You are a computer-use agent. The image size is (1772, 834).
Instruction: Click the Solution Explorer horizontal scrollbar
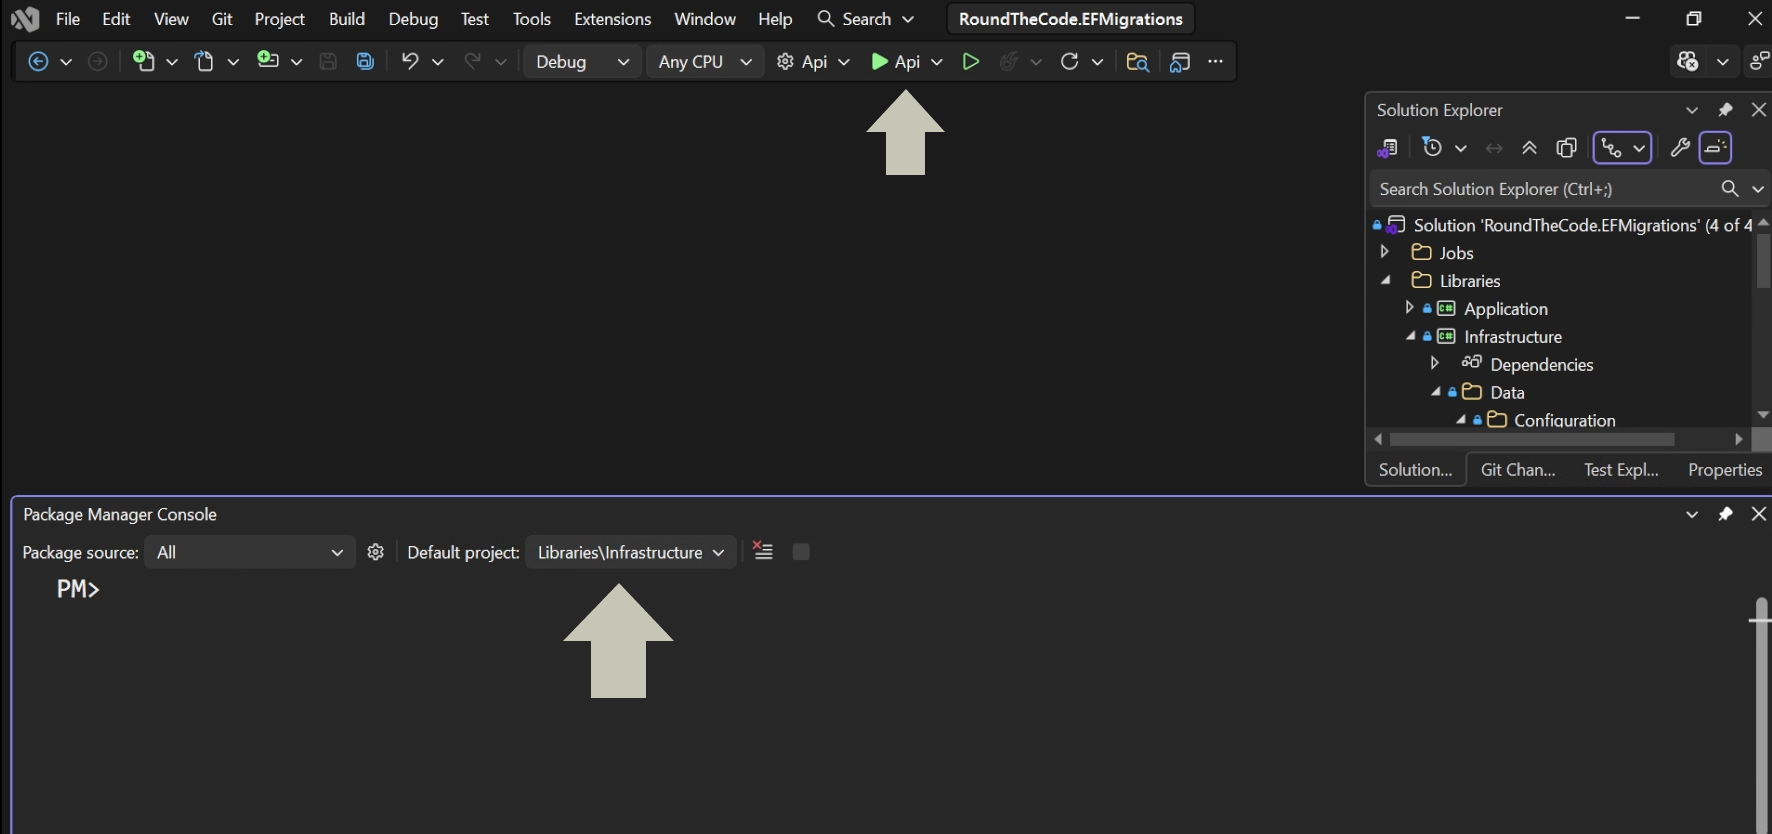[1532, 439]
